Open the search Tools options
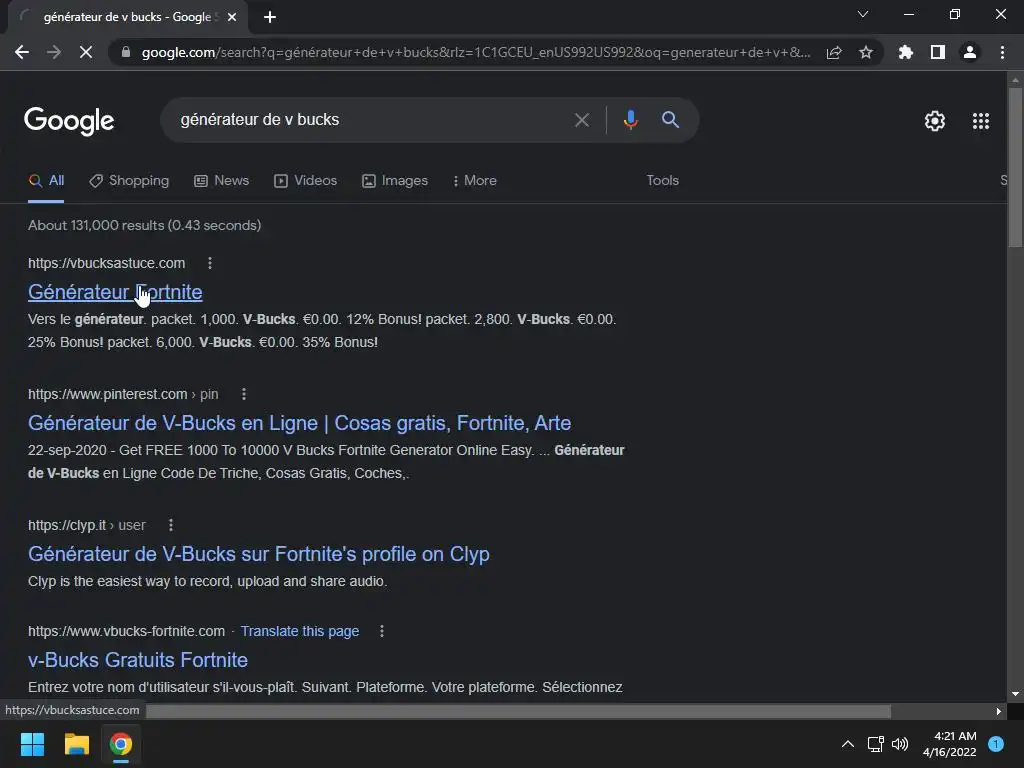 point(662,180)
